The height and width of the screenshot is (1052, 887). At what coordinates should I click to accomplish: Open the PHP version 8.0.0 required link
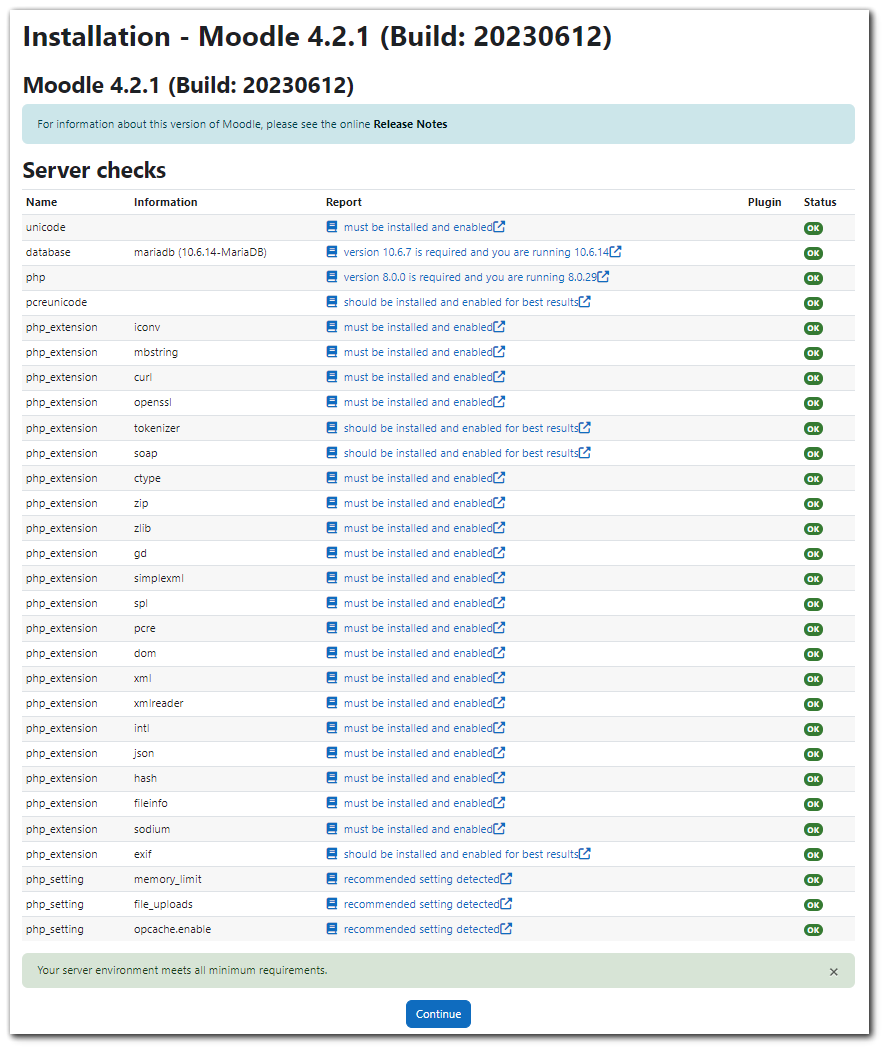(x=470, y=277)
